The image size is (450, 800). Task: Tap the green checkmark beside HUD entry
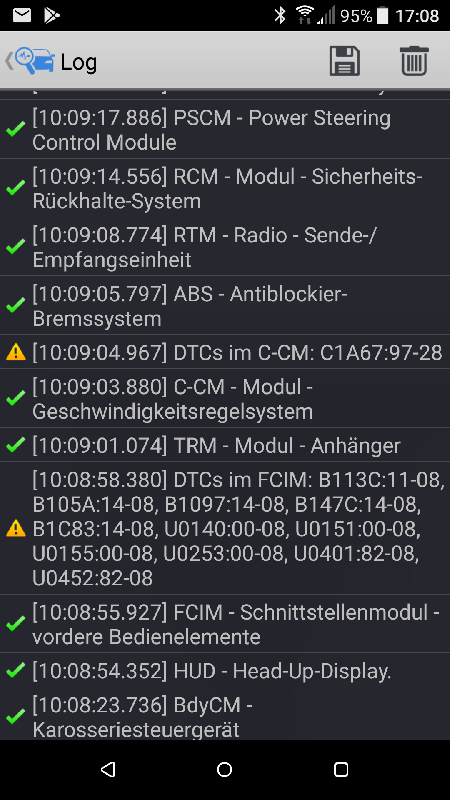[16, 670]
